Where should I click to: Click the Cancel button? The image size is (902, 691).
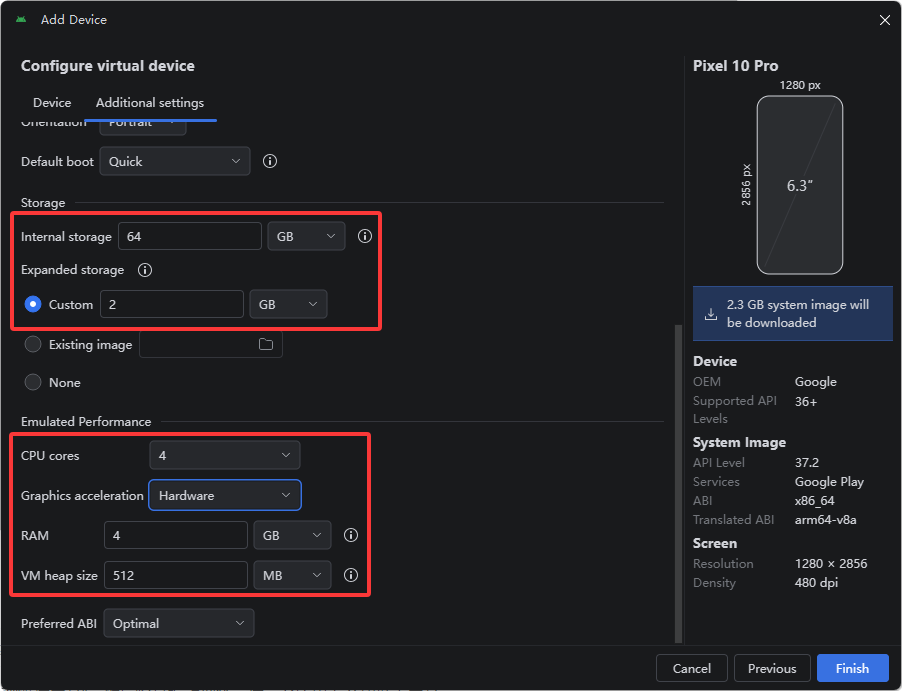(691, 668)
